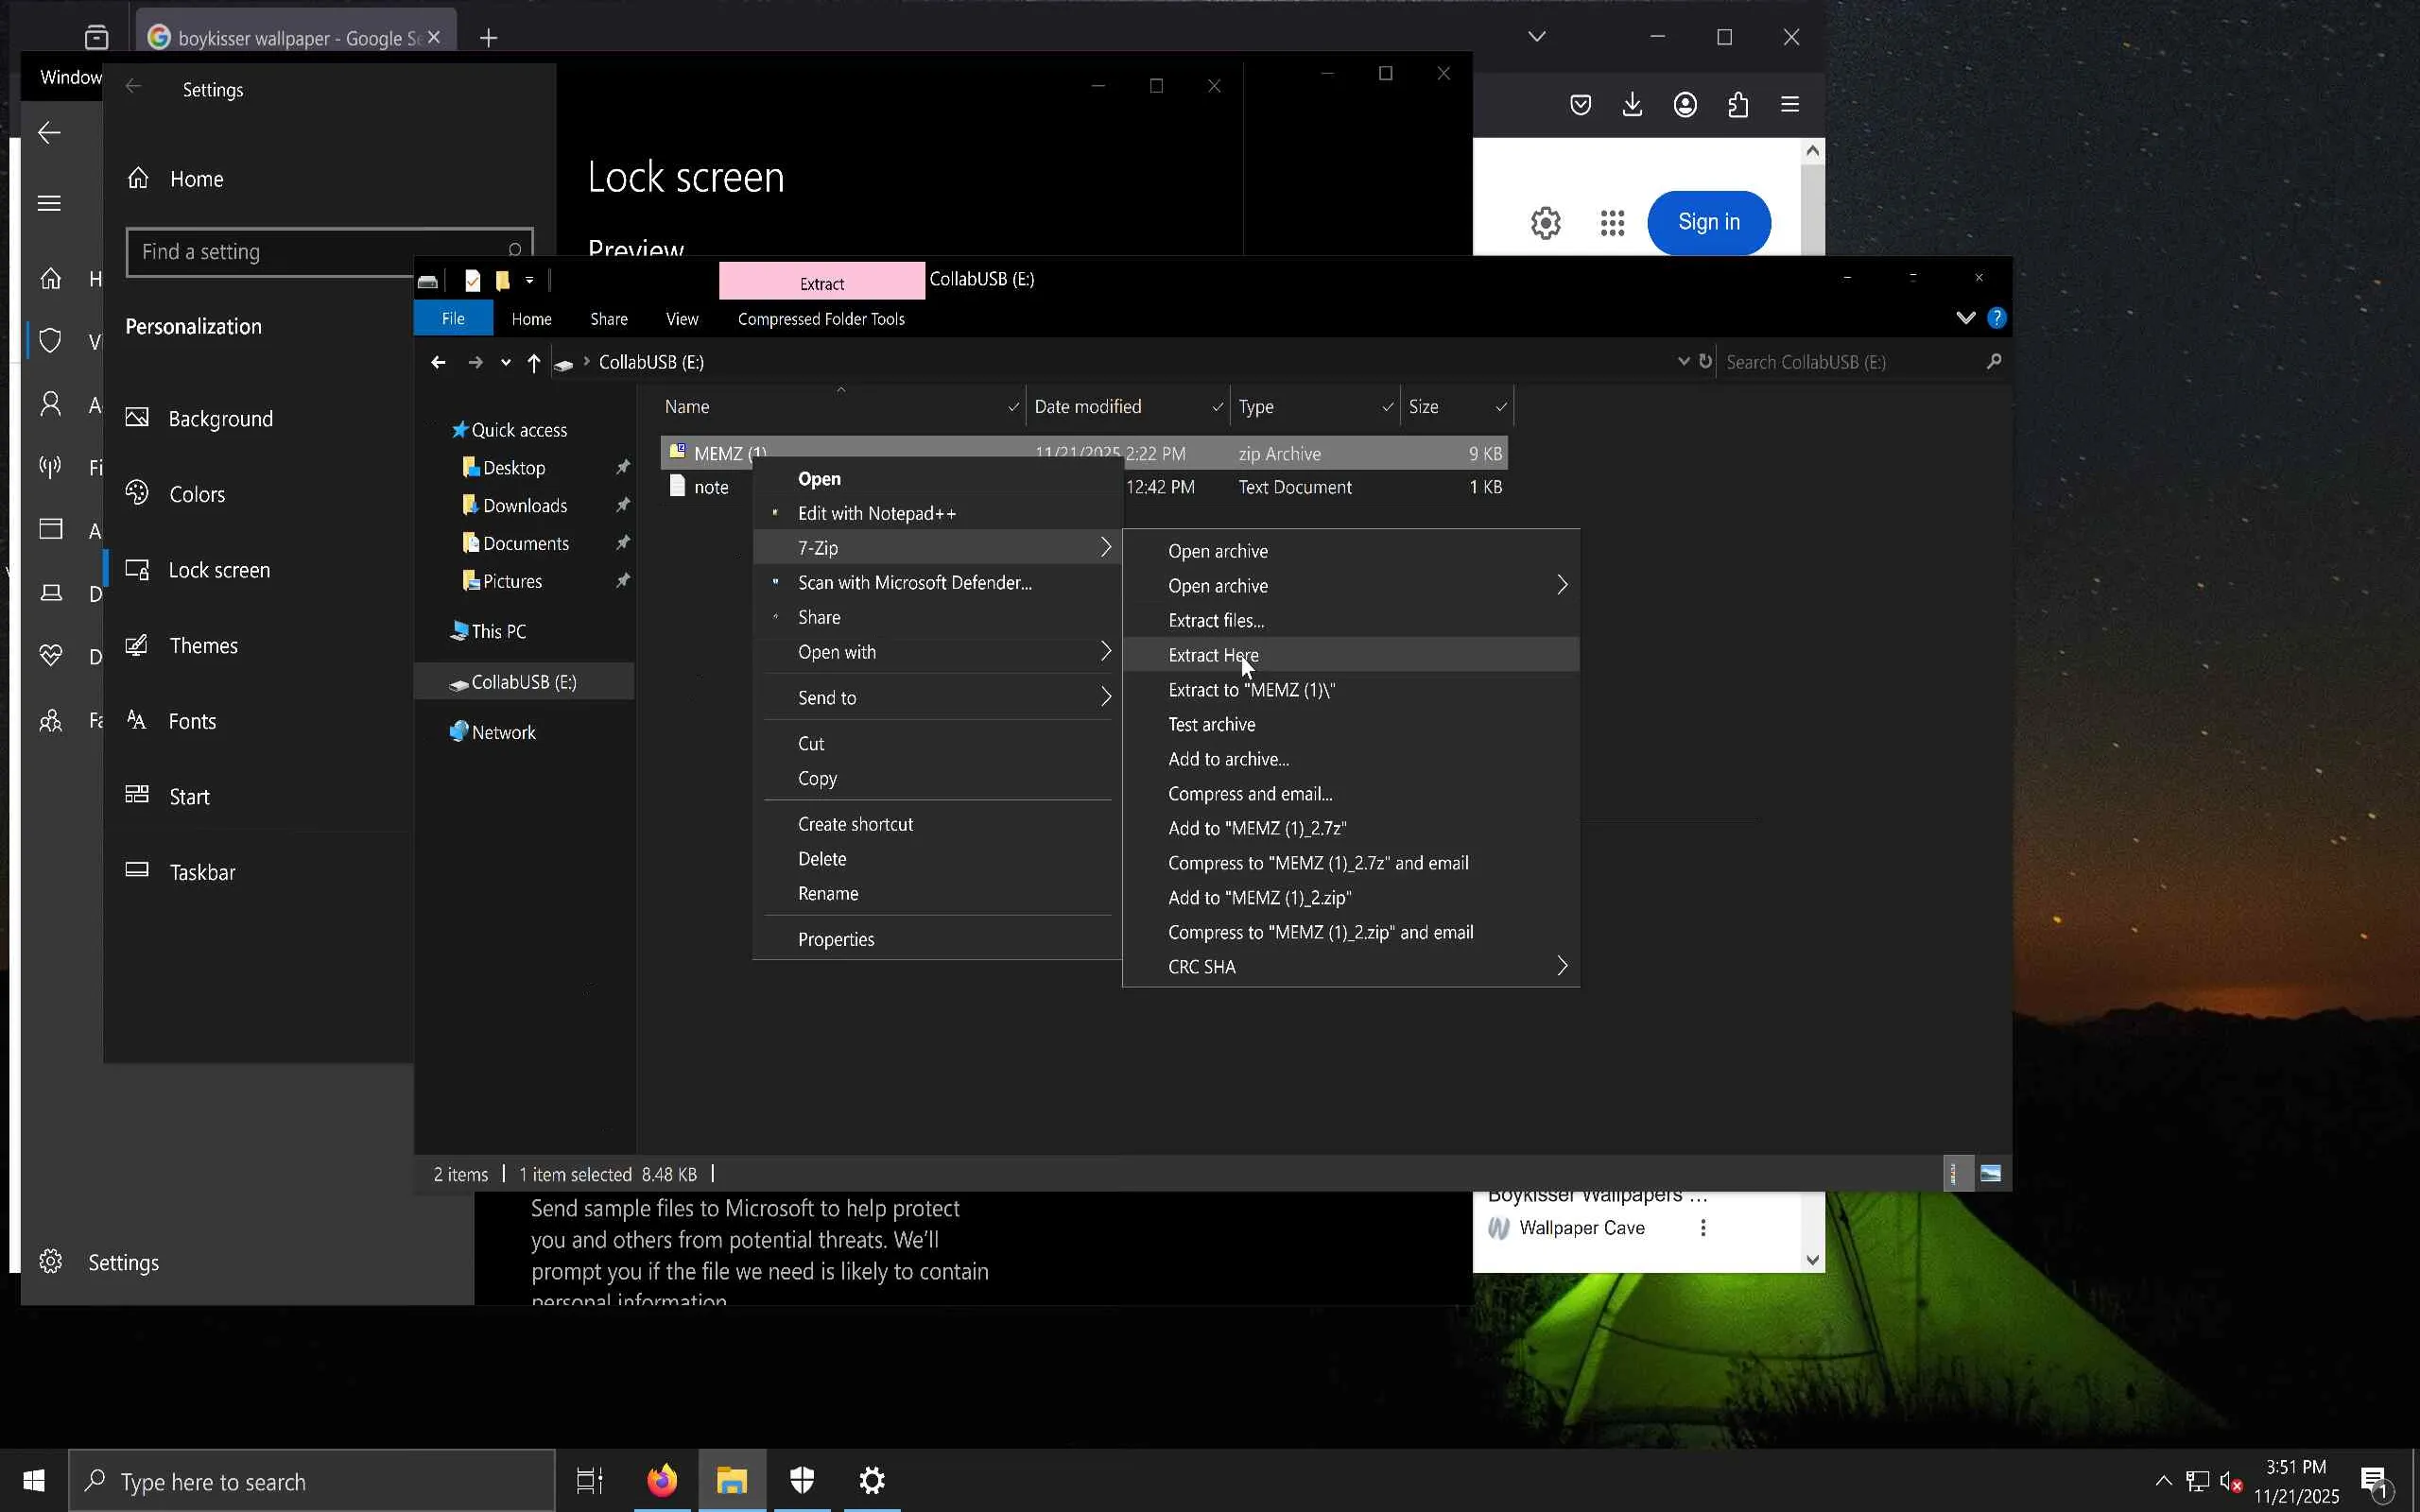Open Windows Security shield on taskbar
The width and height of the screenshot is (2420, 1512).
[802, 1480]
